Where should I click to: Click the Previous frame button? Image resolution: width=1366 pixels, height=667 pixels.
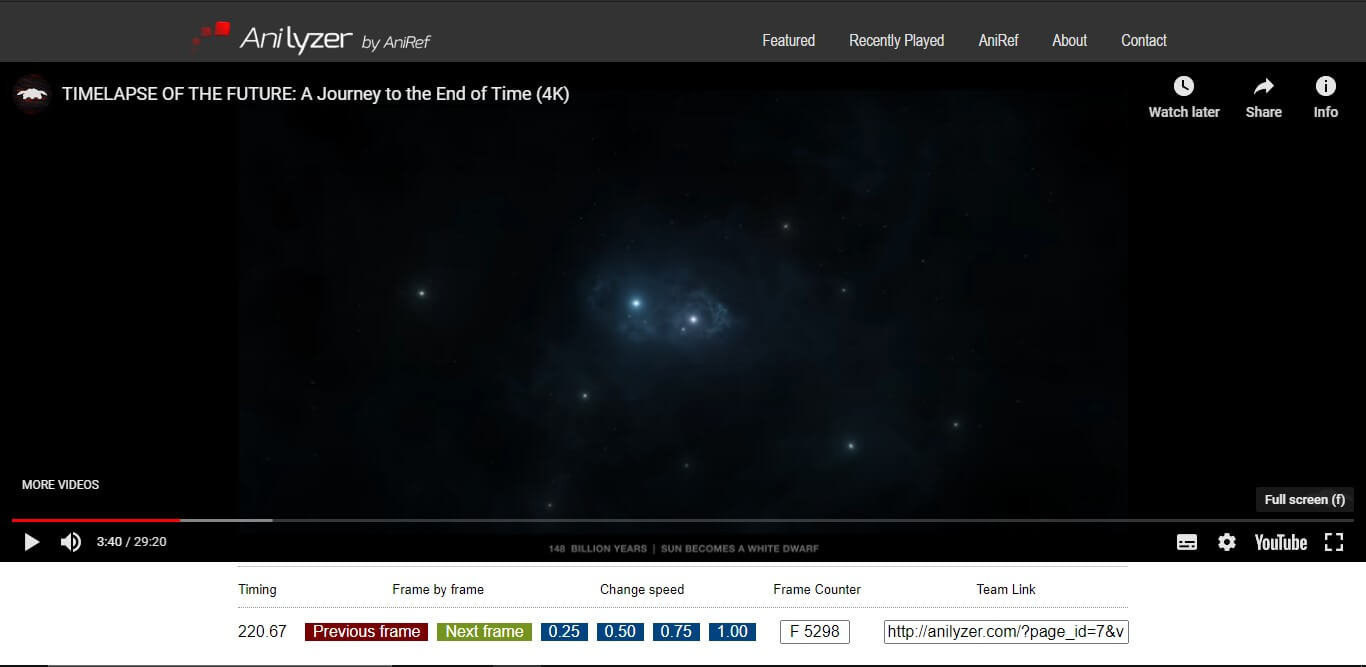click(365, 631)
